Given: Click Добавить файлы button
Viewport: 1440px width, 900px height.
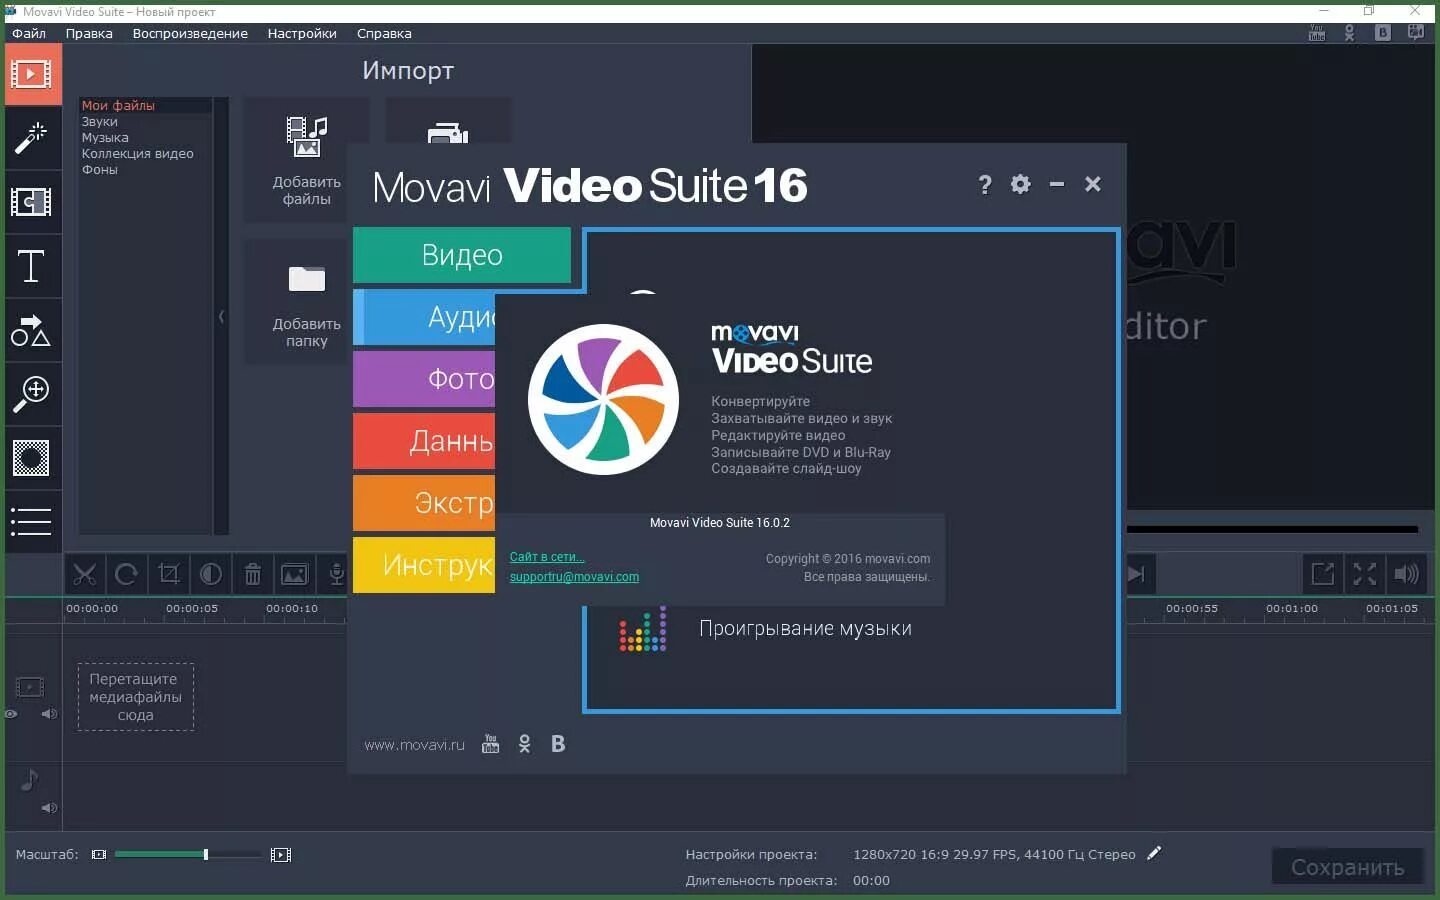Looking at the screenshot, I should tap(307, 160).
